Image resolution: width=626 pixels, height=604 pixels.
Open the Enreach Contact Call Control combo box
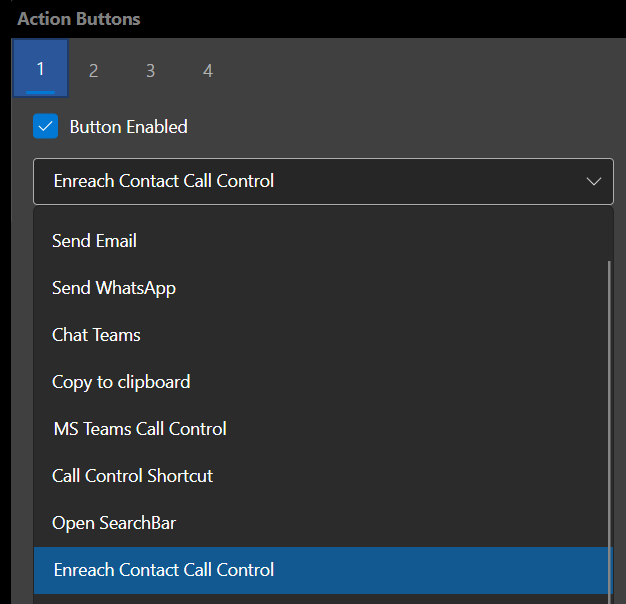point(300,182)
